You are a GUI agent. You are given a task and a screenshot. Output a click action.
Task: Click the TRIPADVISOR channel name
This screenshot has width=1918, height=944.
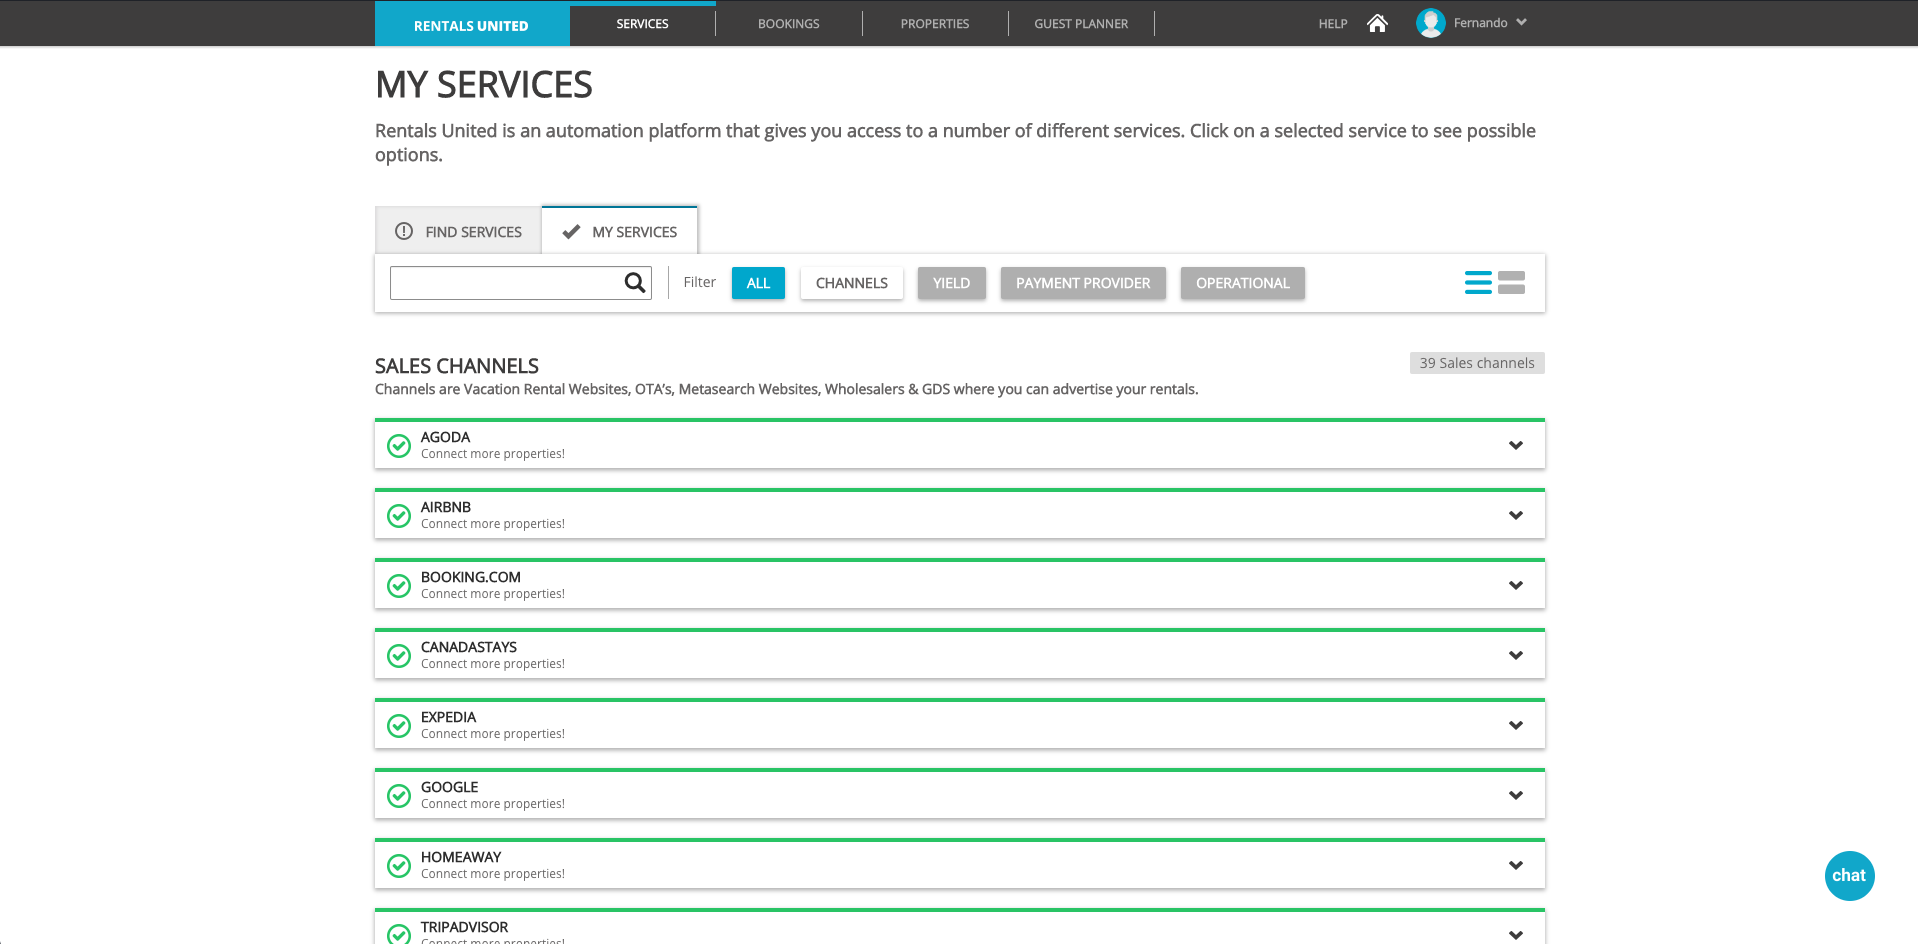[465, 927]
